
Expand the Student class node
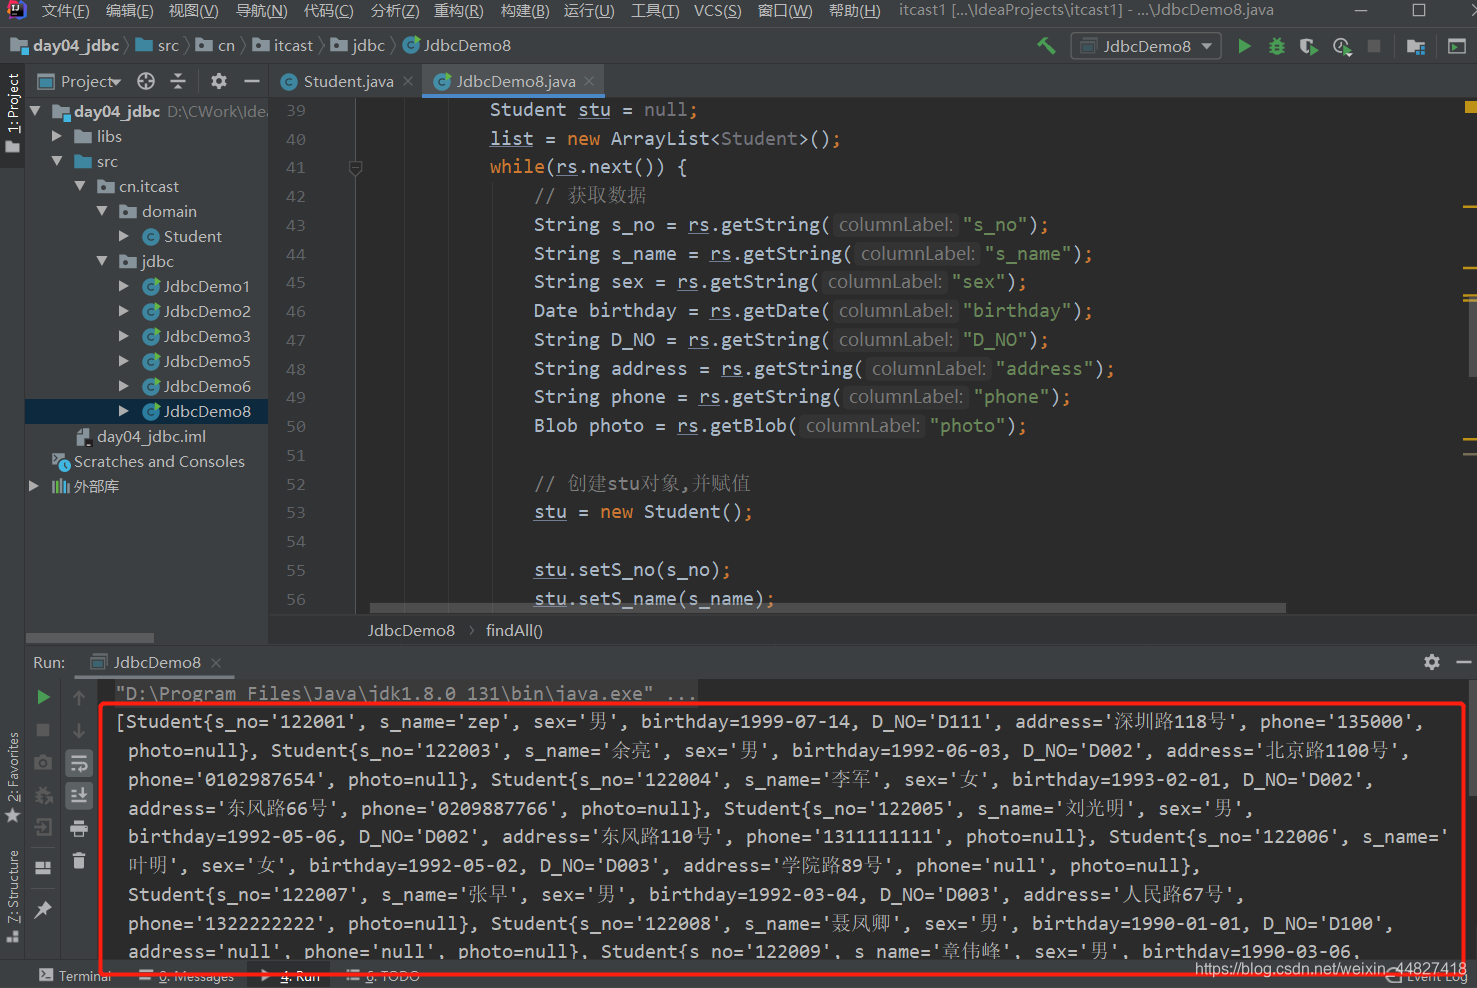[124, 236]
